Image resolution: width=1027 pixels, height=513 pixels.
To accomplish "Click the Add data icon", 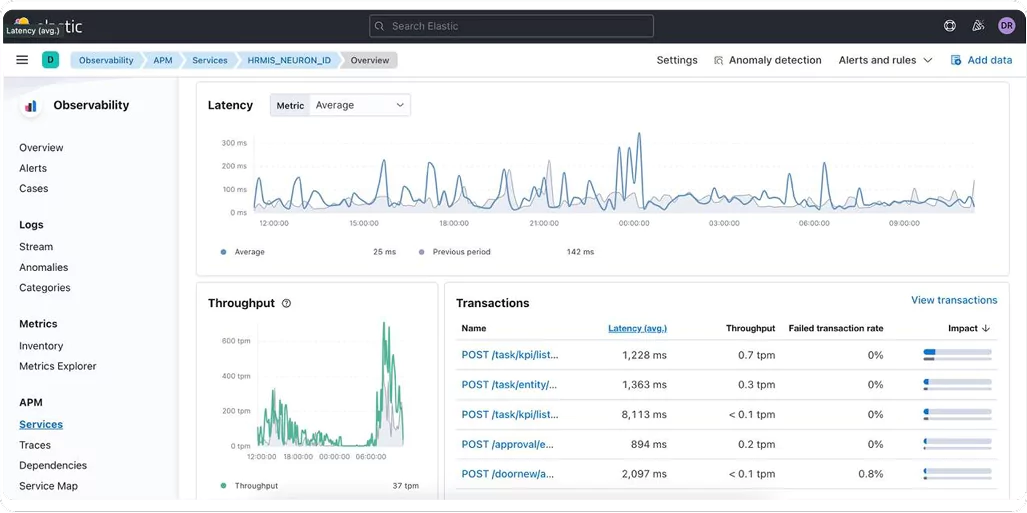I will coord(956,60).
